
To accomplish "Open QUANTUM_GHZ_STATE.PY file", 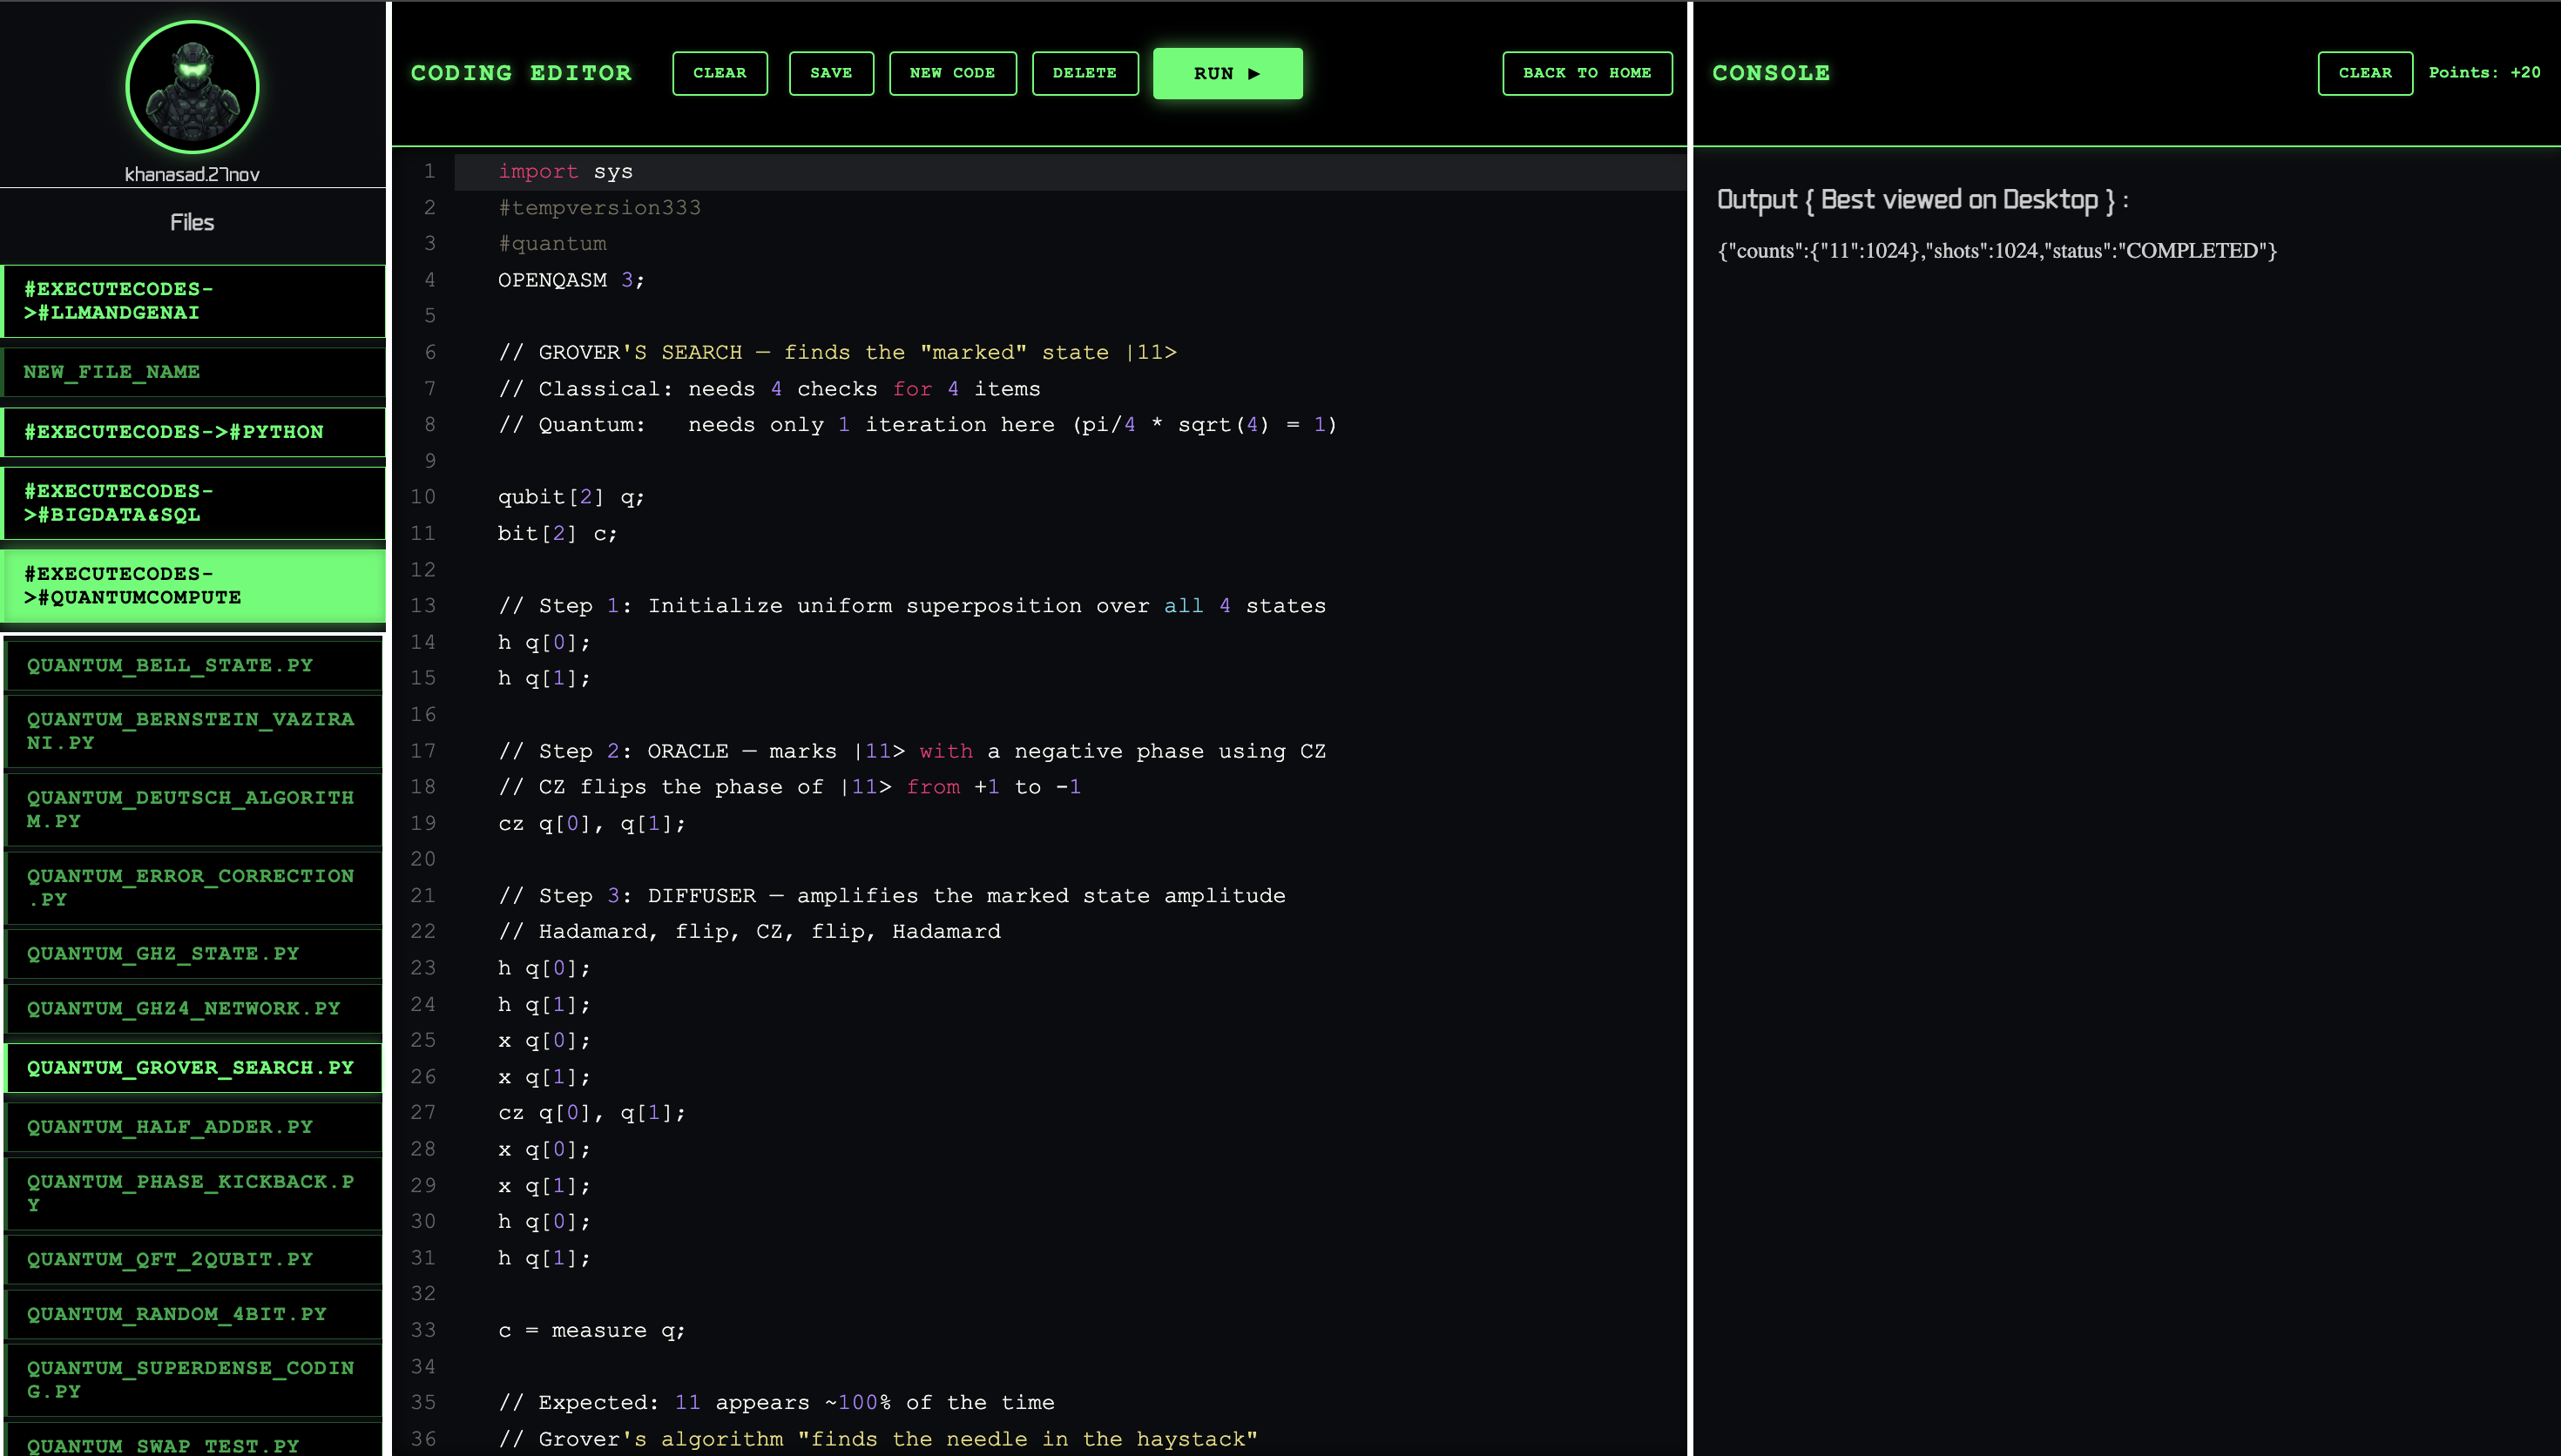I will (x=194, y=954).
